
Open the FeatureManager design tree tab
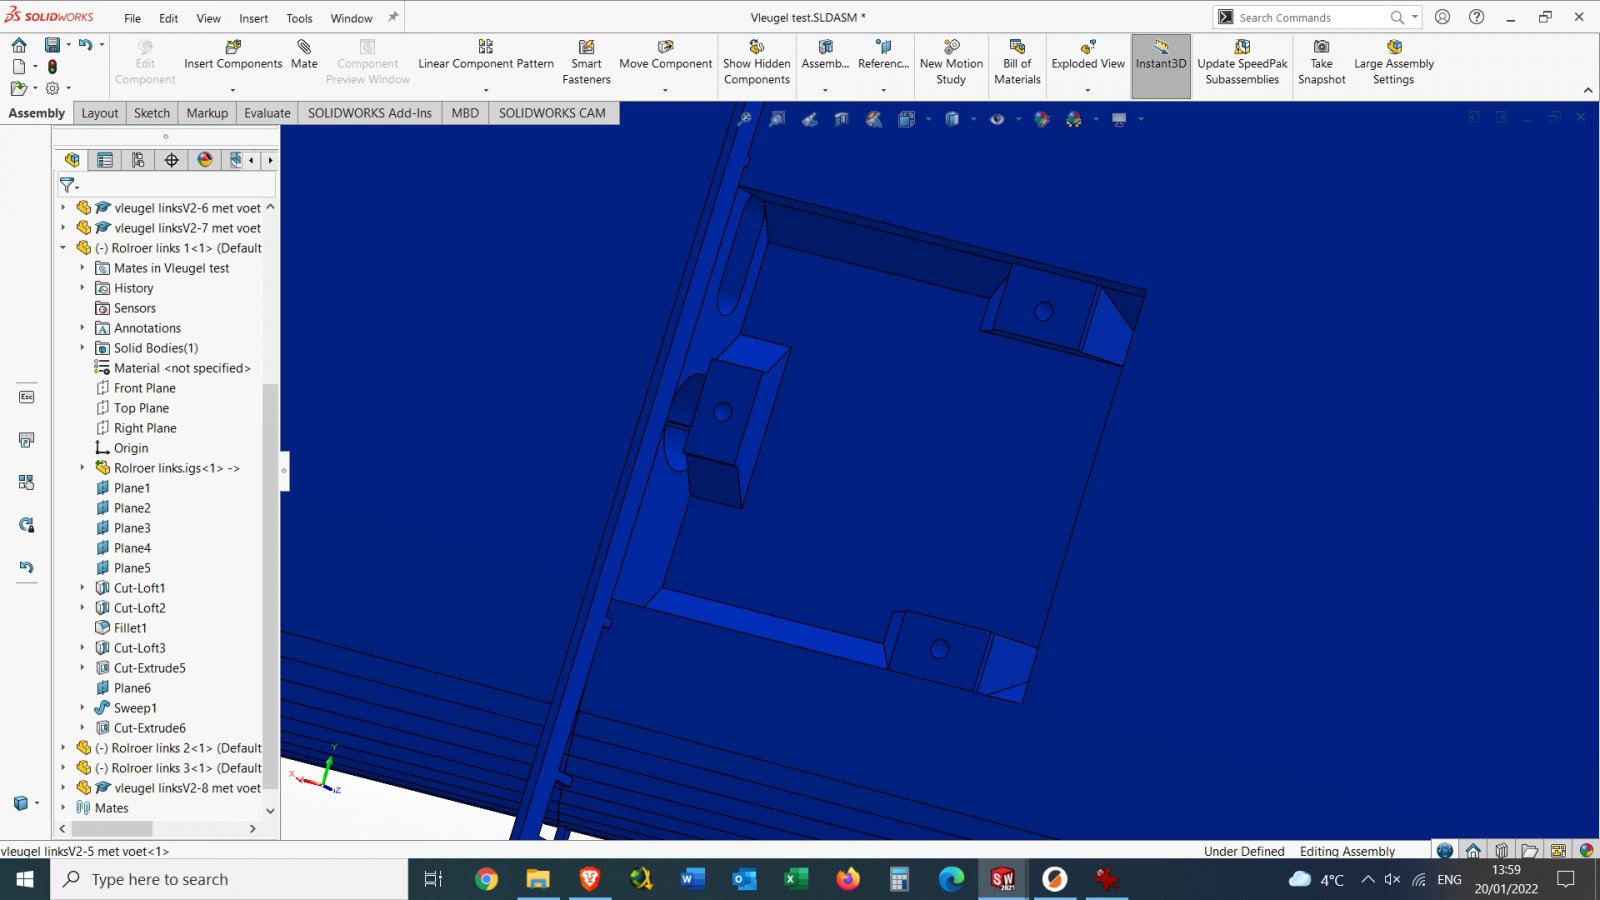72,160
